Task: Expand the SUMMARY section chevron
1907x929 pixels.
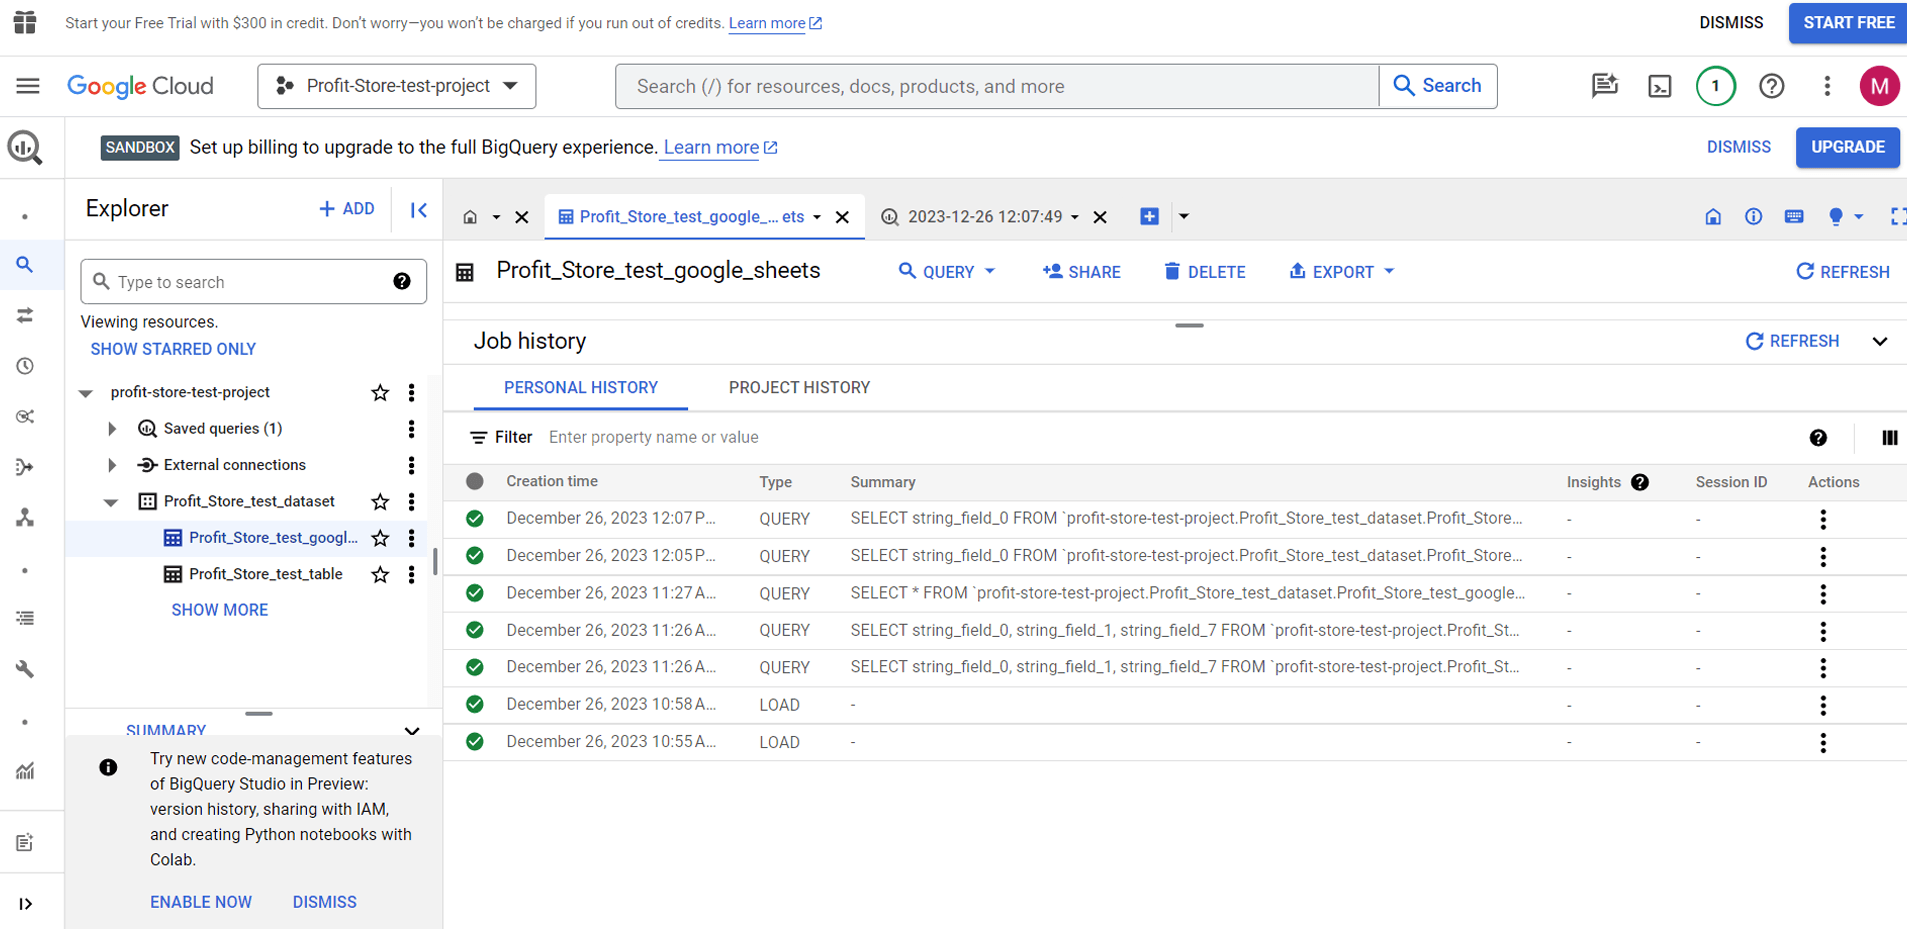Action: [x=412, y=731]
